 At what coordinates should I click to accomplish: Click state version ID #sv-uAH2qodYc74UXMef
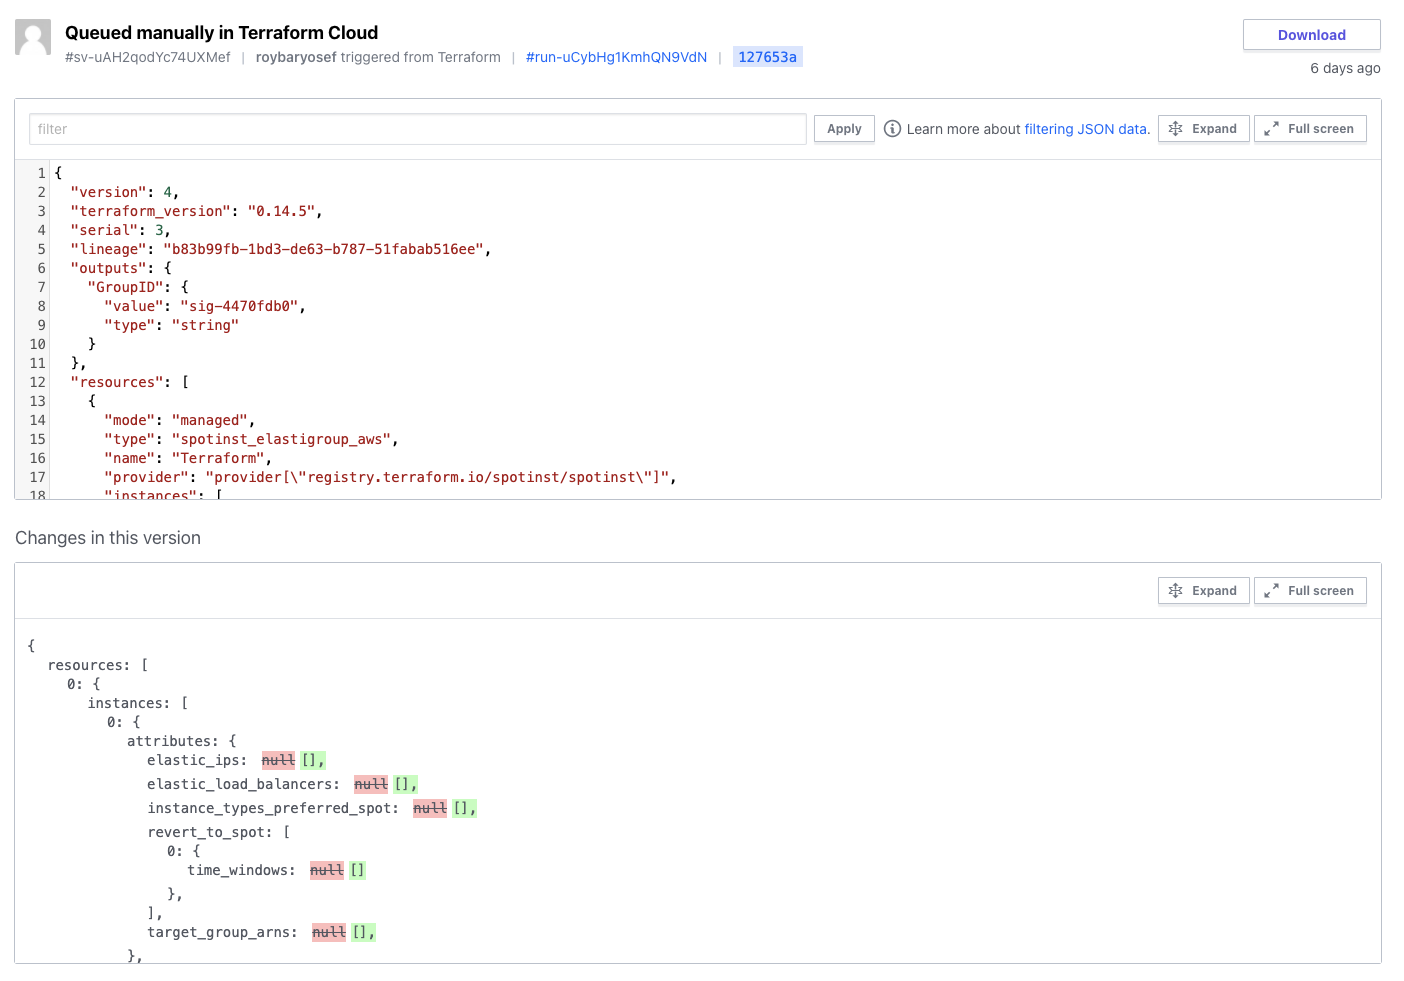(148, 57)
